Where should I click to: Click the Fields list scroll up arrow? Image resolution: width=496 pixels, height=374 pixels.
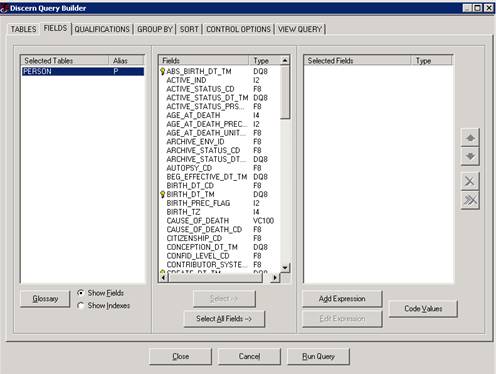click(x=285, y=60)
